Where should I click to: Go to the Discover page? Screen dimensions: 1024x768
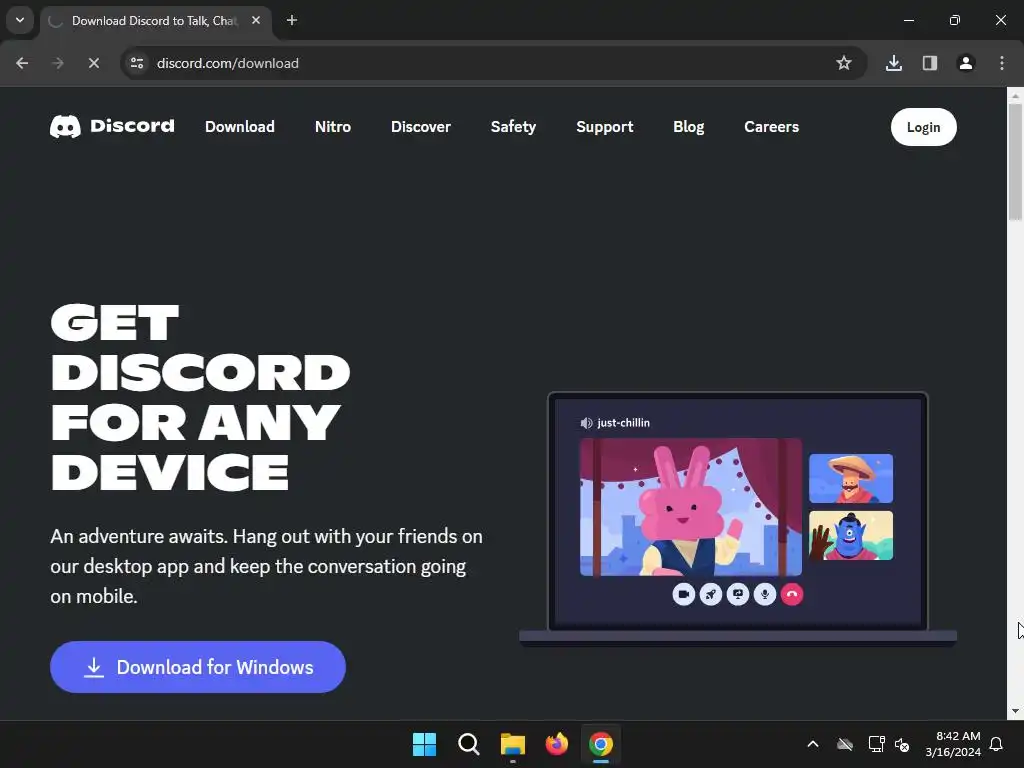click(x=421, y=127)
